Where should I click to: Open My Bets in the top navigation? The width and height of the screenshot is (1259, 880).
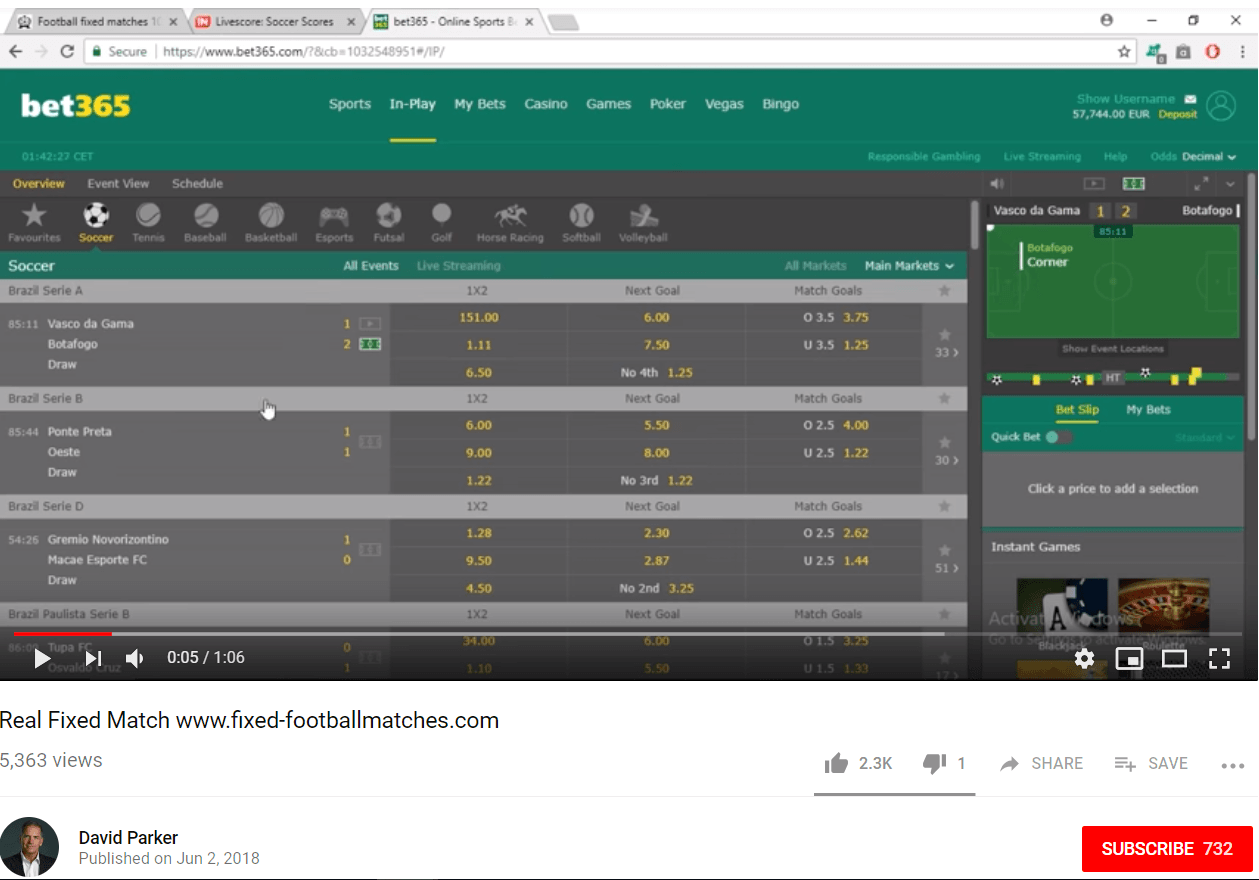pyautogui.click(x=480, y=104)
